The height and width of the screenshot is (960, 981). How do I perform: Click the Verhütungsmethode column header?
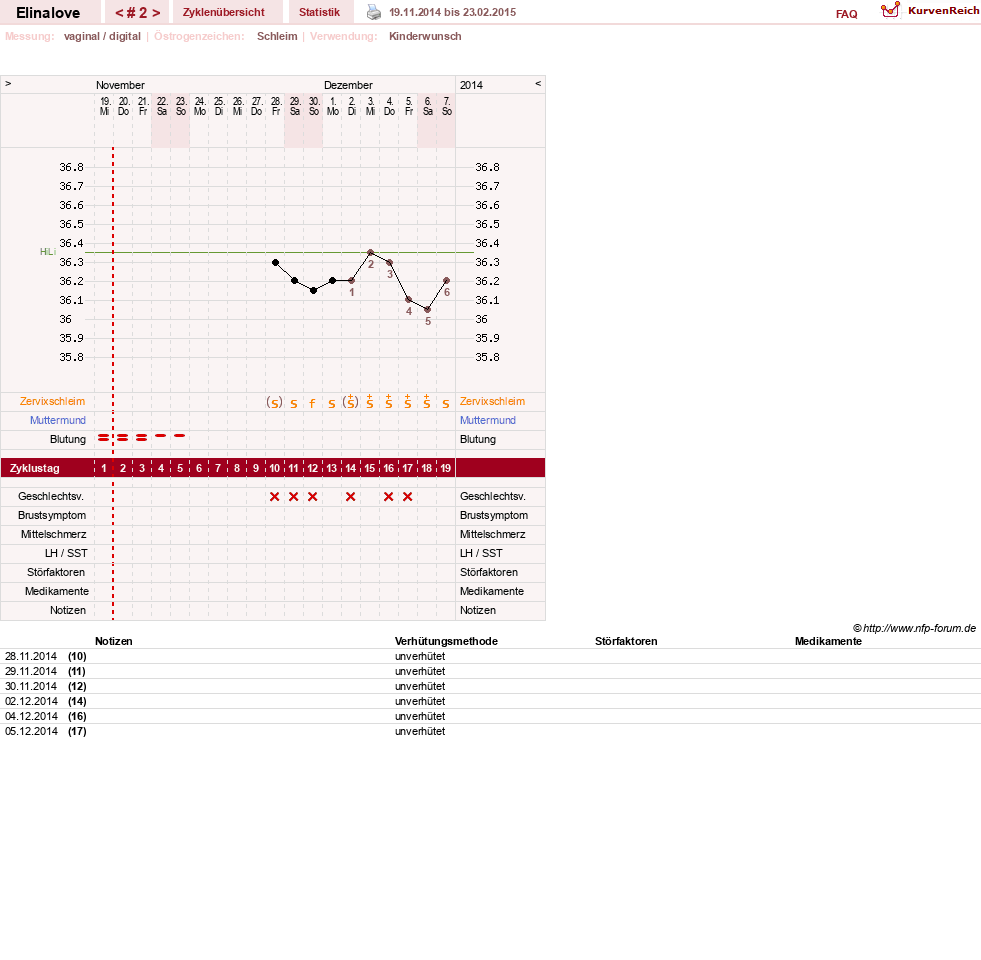(x=446, y=641)
